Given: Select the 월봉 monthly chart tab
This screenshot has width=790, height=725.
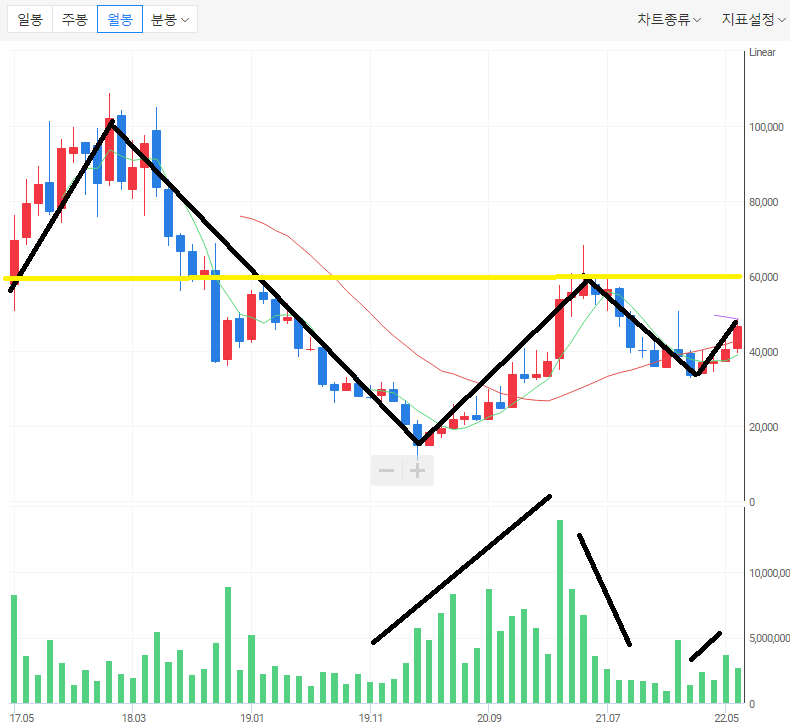Looking at the screenshot, I should tap(120, 19).
